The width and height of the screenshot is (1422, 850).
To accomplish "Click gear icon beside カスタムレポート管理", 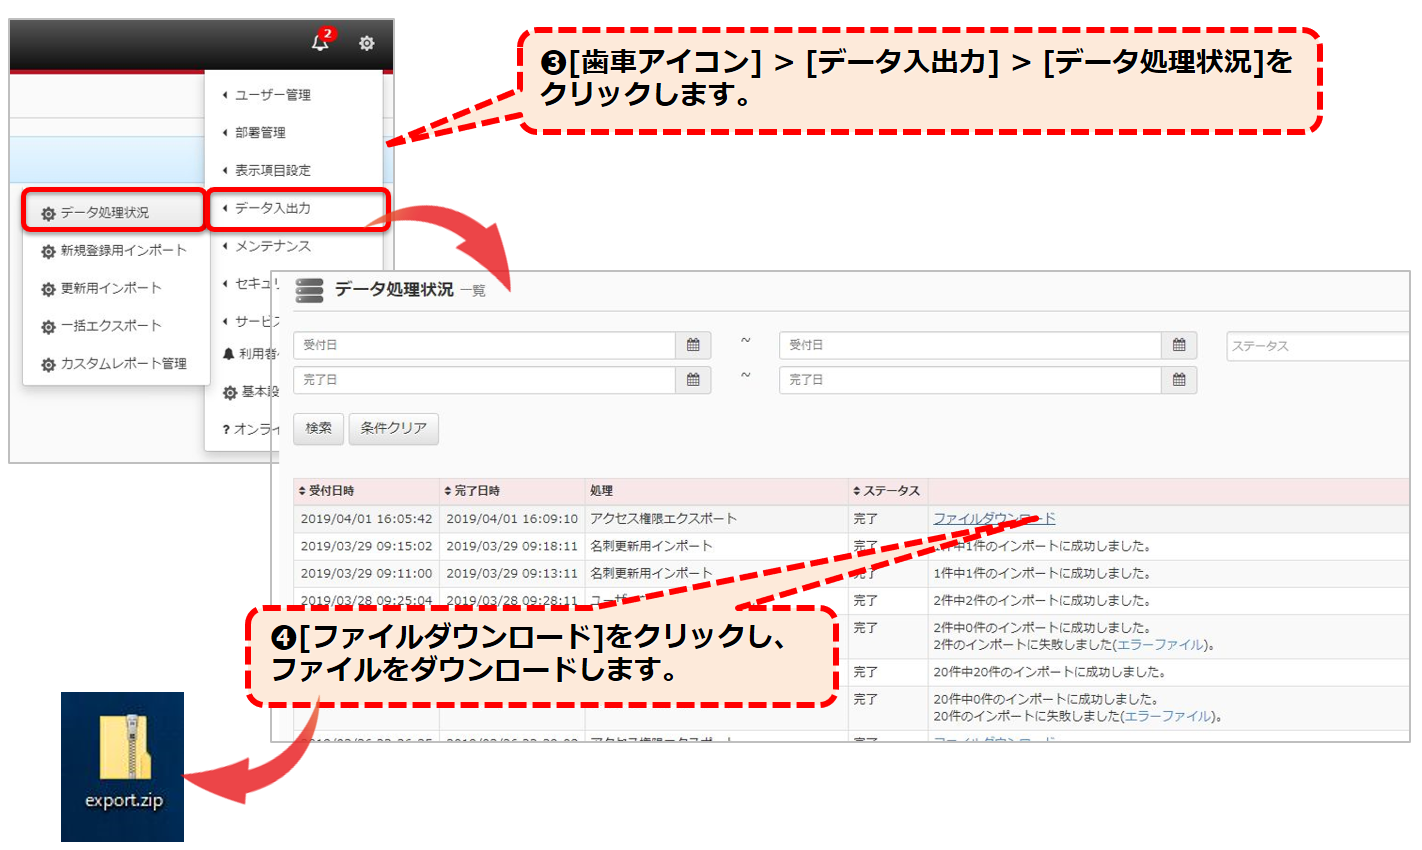I will pyautogui.click(x=48, y=365).
